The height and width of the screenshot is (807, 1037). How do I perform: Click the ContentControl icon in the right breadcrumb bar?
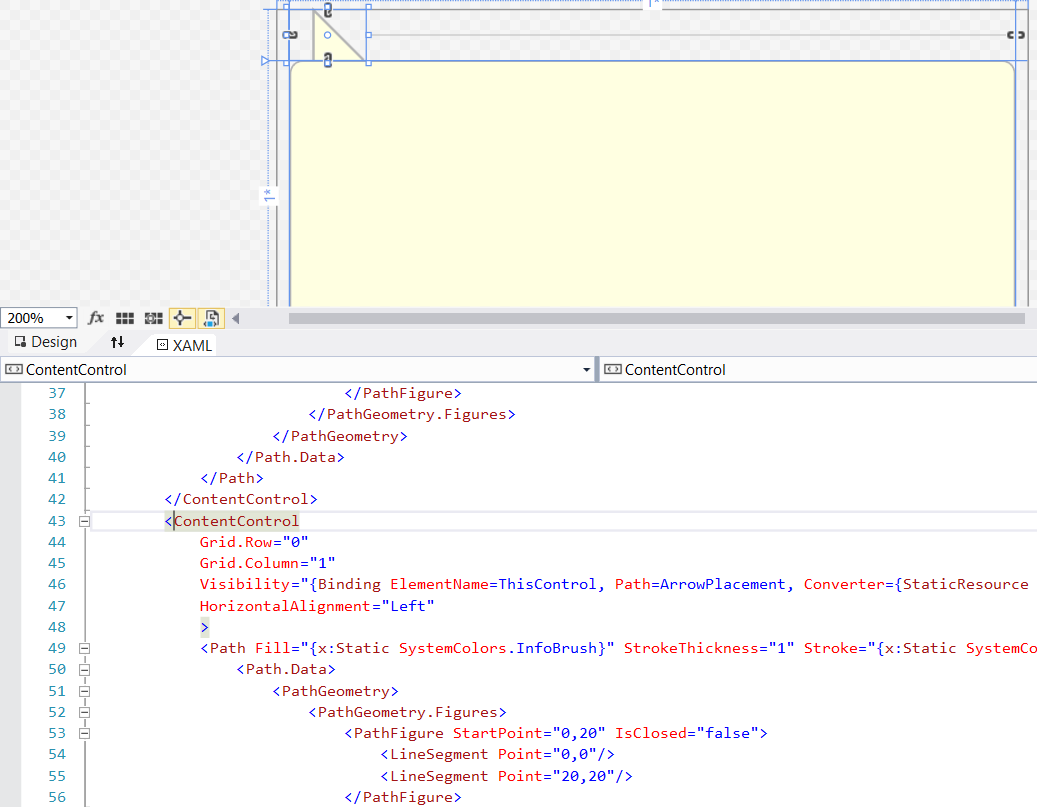pos(613,369)
